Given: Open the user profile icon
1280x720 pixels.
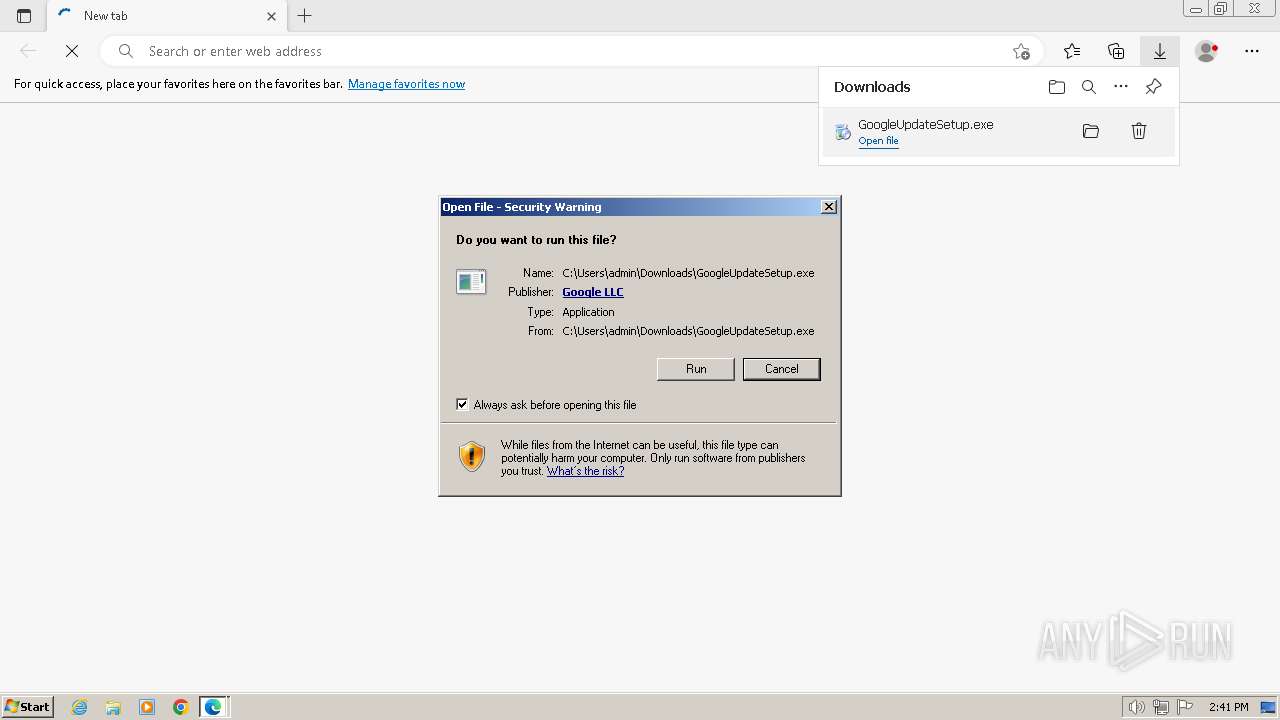Looking at the screenshot, I should (1207, 51).
